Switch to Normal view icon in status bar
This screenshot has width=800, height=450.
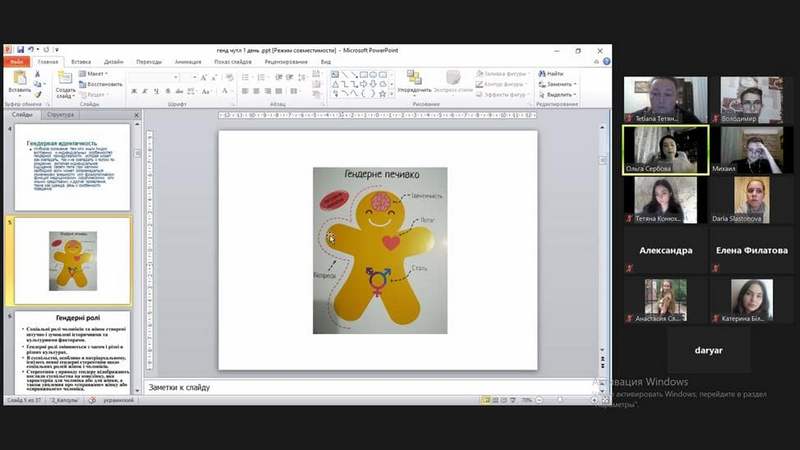pyautogui.click(x=486, y=401)
